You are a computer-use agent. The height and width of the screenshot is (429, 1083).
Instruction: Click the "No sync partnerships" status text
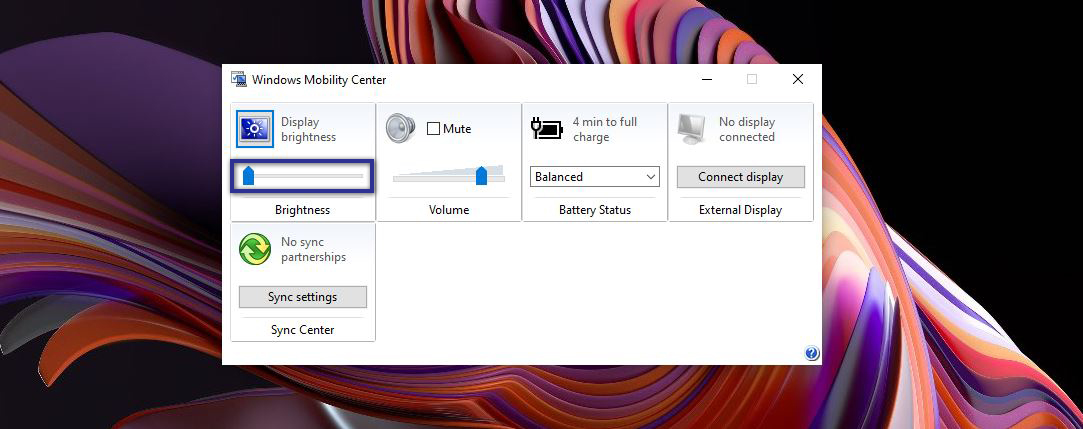pos(313,249)
